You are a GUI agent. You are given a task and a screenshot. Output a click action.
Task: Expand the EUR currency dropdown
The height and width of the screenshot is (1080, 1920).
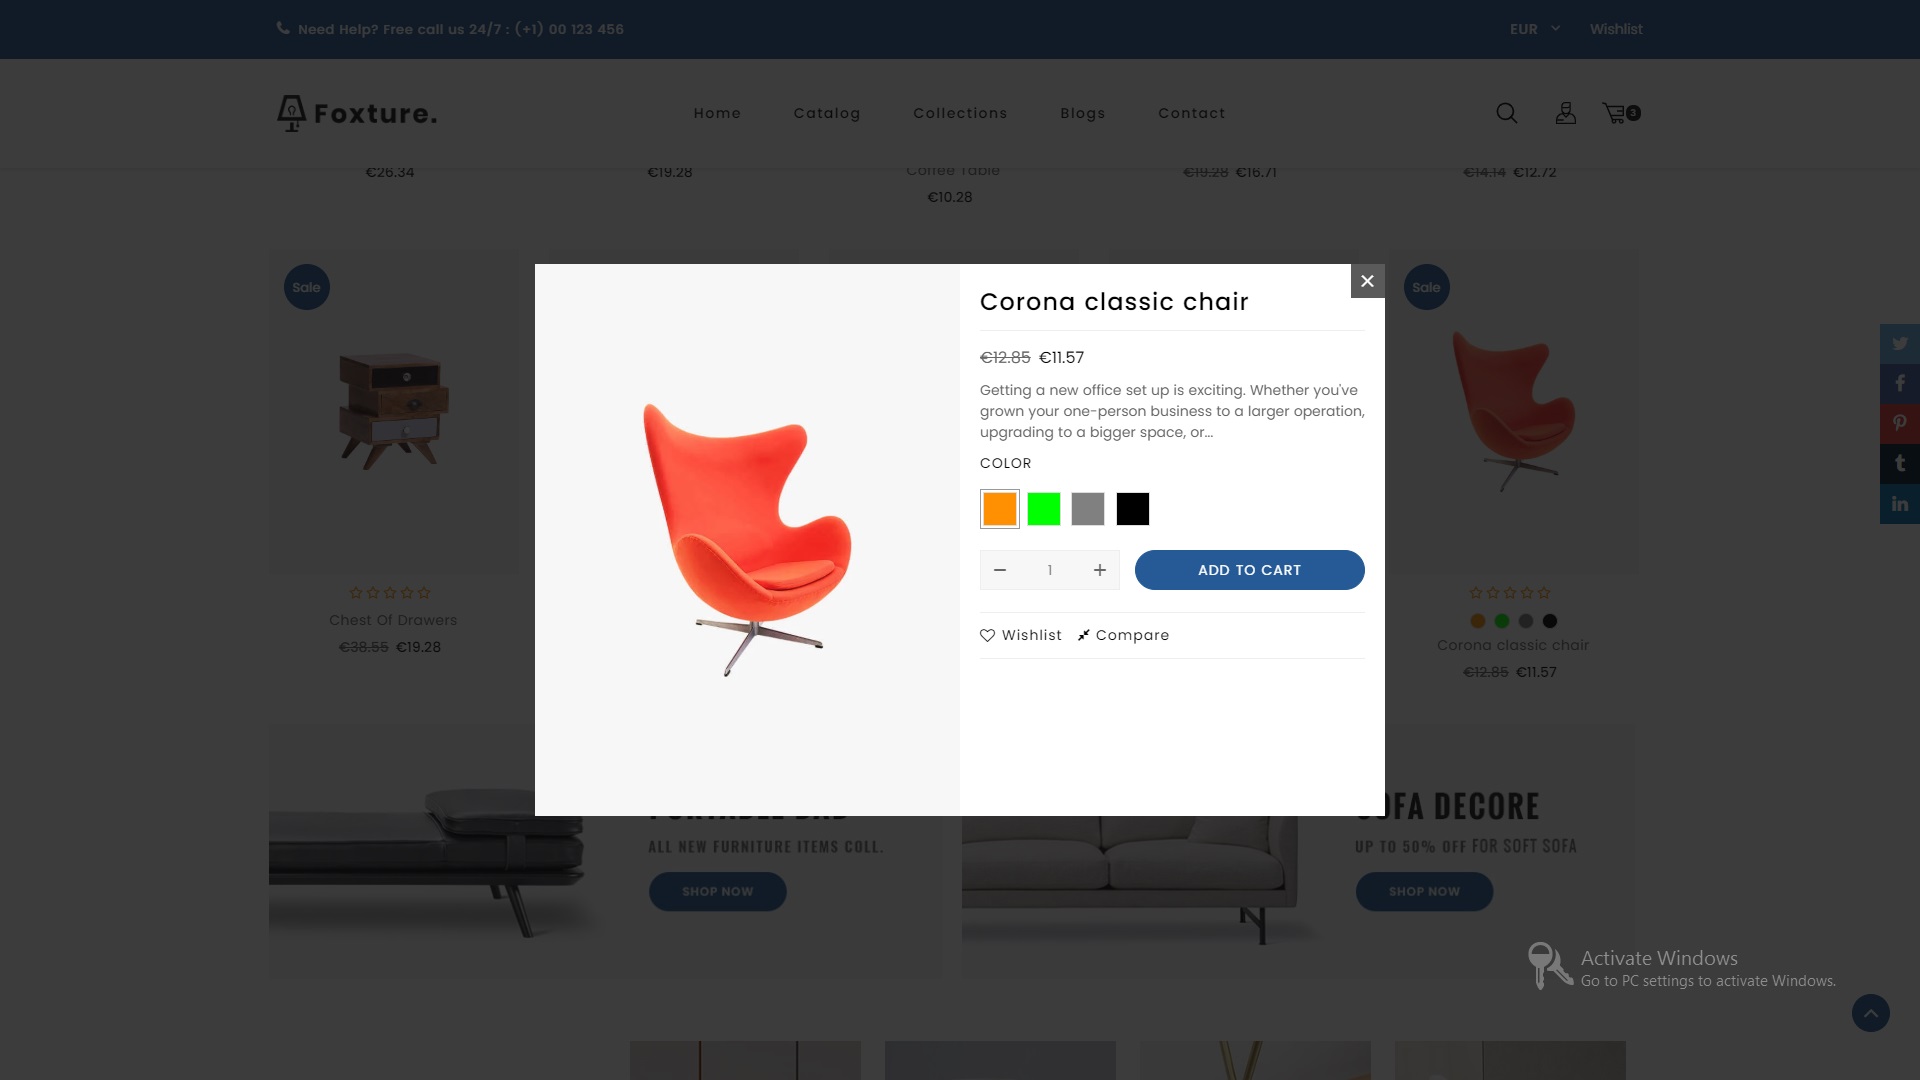1535,29
